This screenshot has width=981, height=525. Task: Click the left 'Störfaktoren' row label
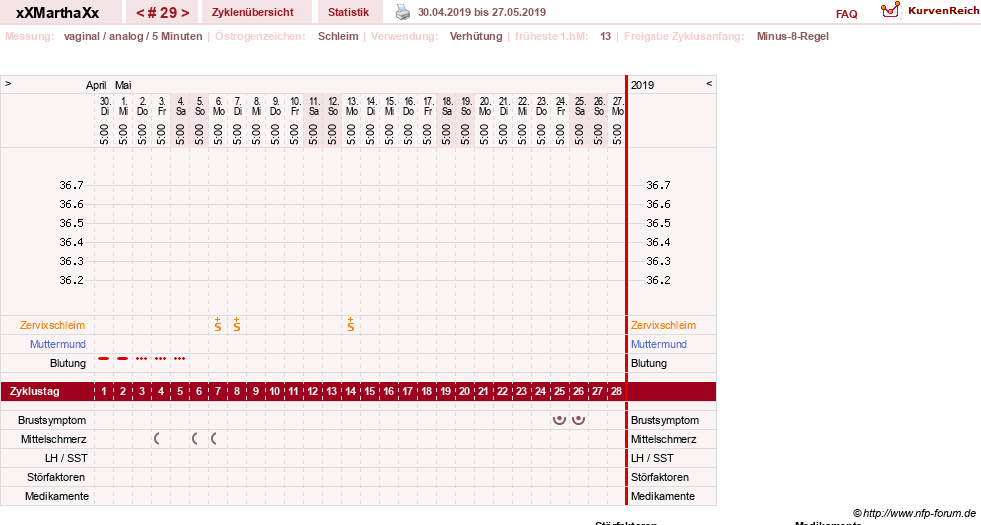[56, 477]
